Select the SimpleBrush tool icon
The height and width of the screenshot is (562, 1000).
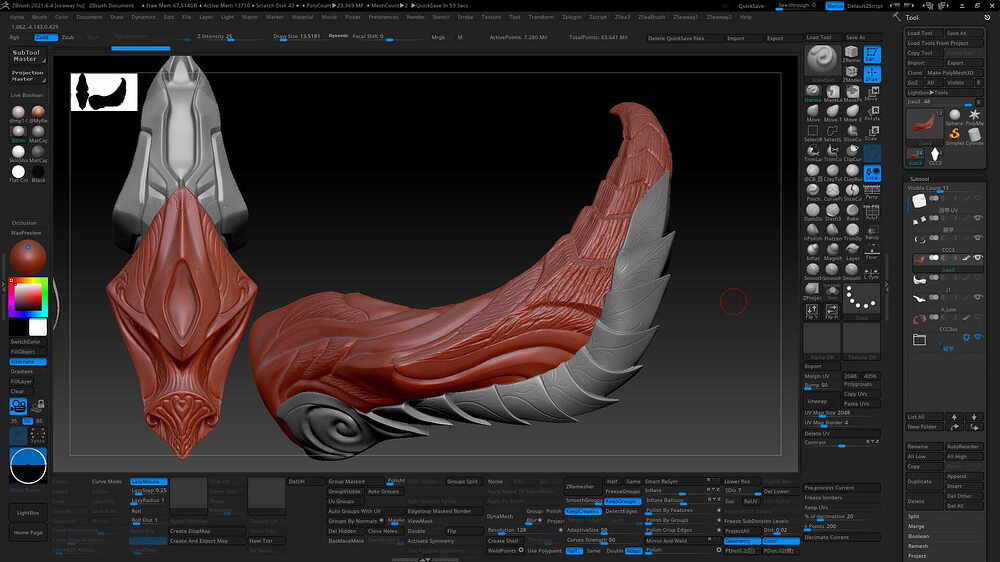tap(955, 135)
